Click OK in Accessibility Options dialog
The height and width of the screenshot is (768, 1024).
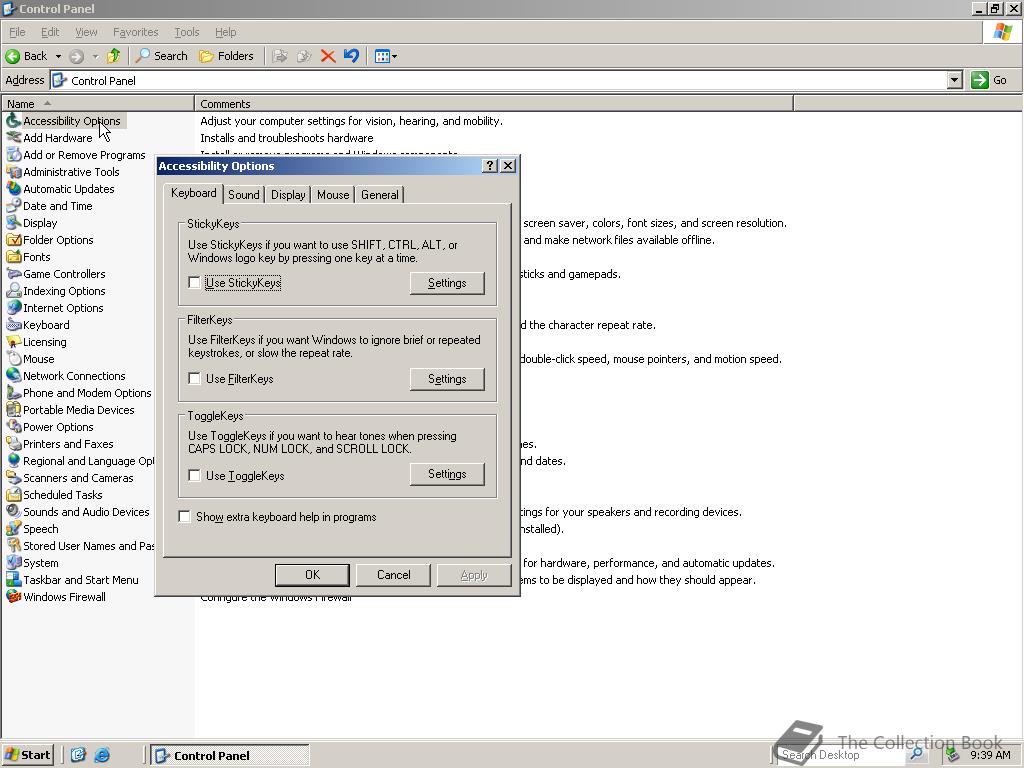[x=312, y=575]
